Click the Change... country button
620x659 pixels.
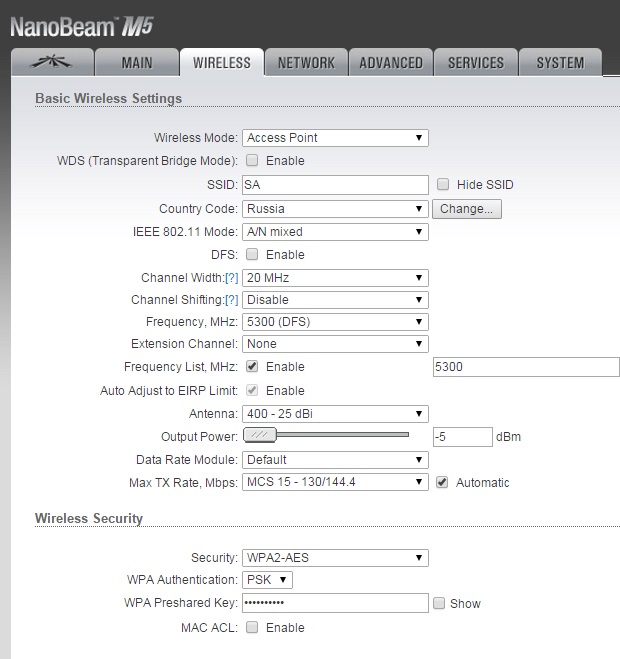[x=467, y=209]
